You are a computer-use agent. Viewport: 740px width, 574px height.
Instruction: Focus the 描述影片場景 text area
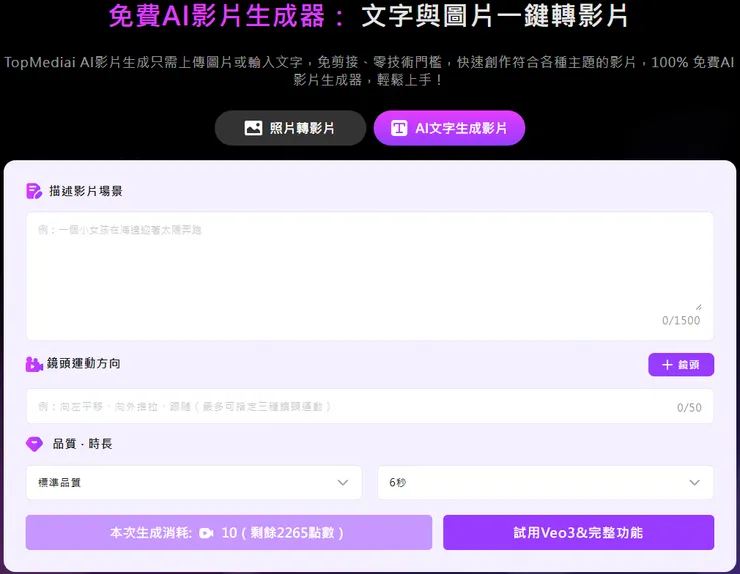[x=370, y=276]
